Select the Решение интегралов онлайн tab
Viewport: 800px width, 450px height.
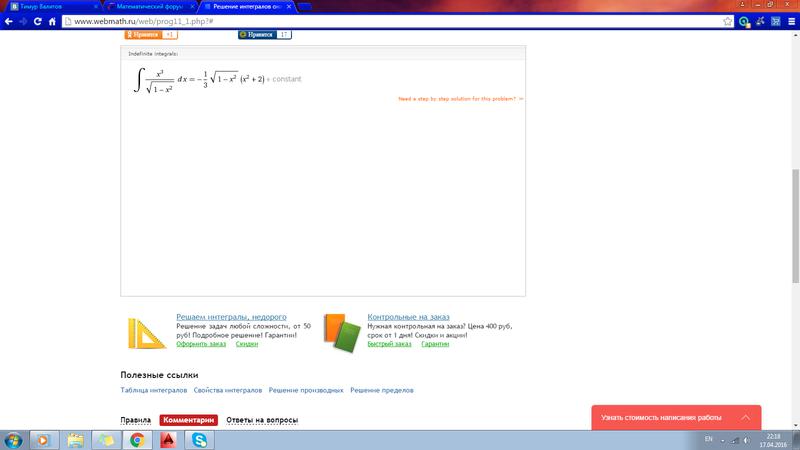click(247, 7)
